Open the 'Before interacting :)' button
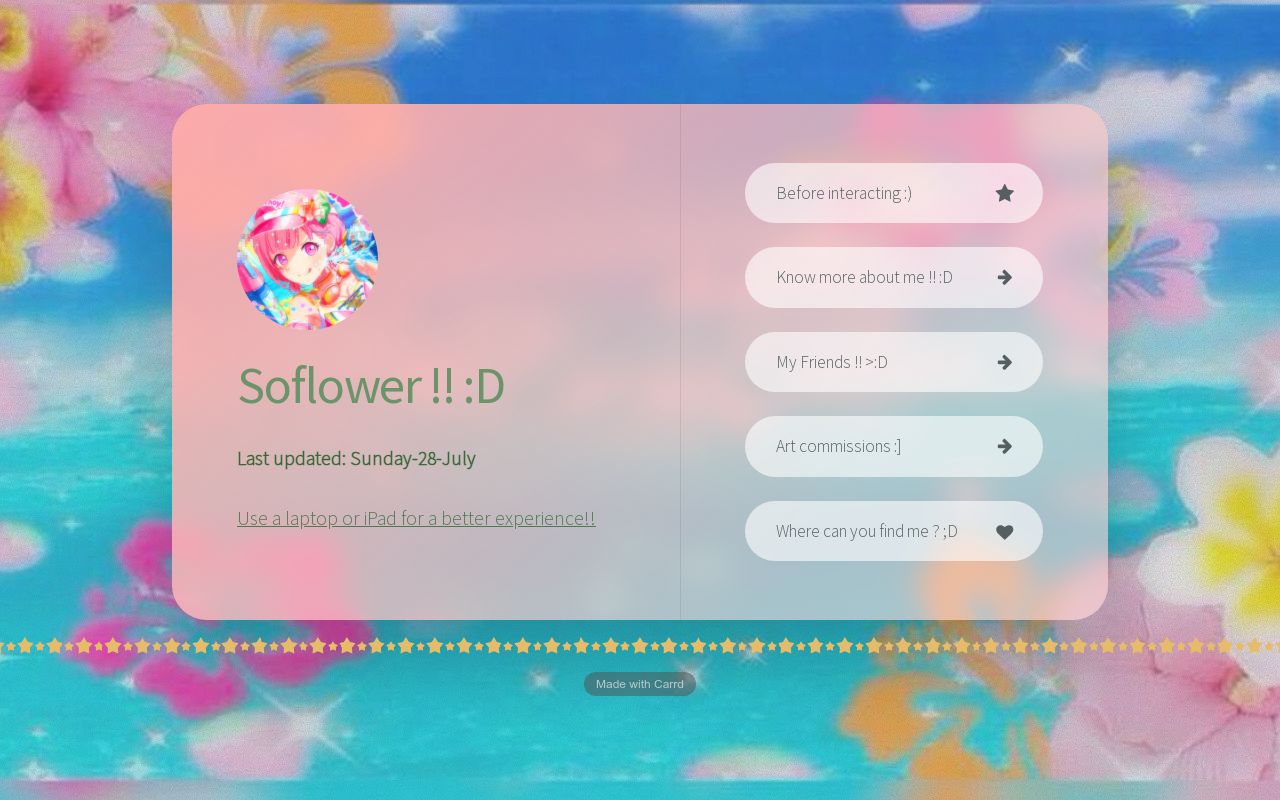This screenshot has width=1280, height=800. point(894,193)
